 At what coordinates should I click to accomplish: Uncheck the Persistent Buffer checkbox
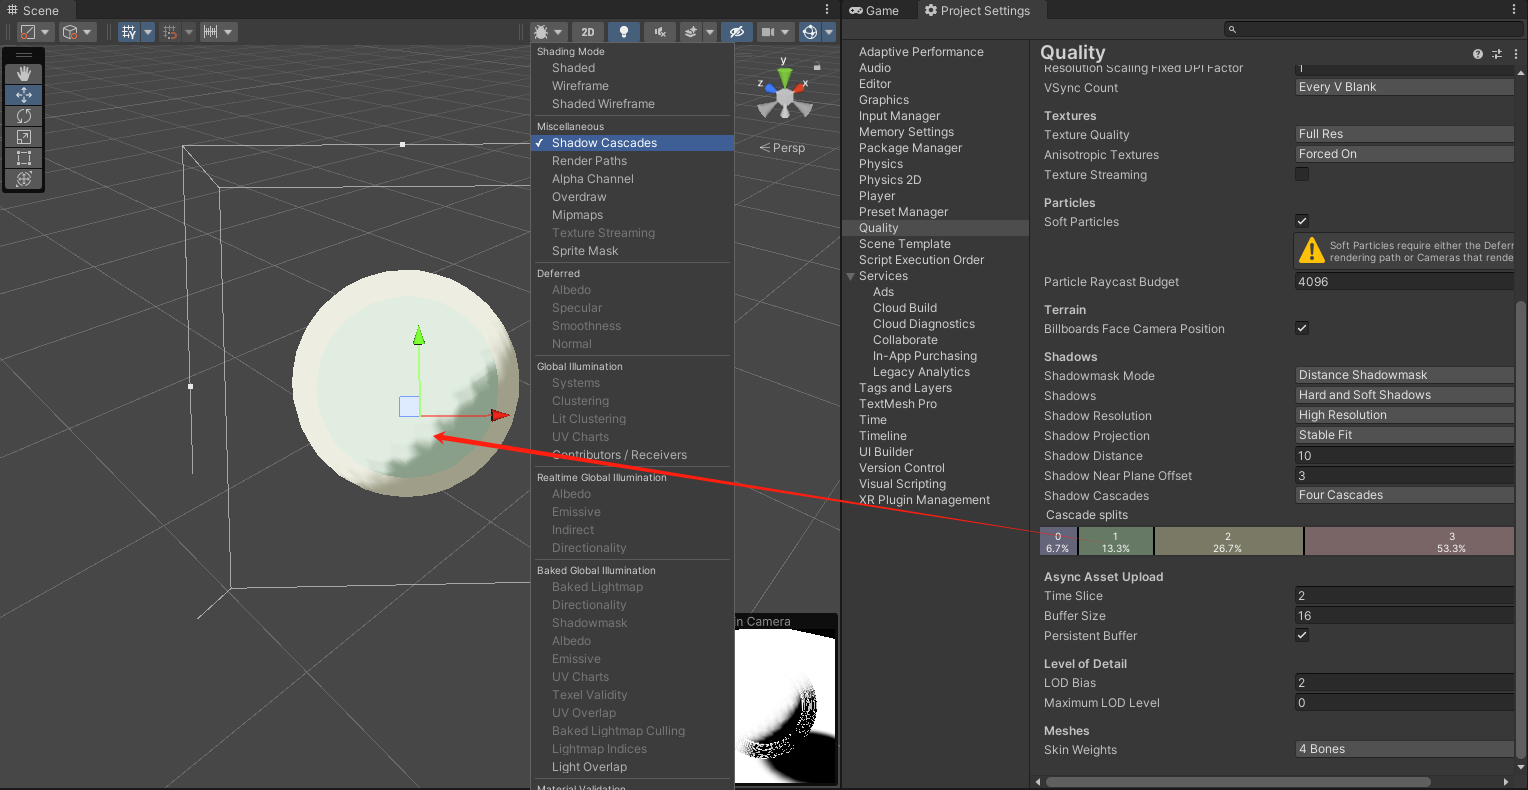1302,635
